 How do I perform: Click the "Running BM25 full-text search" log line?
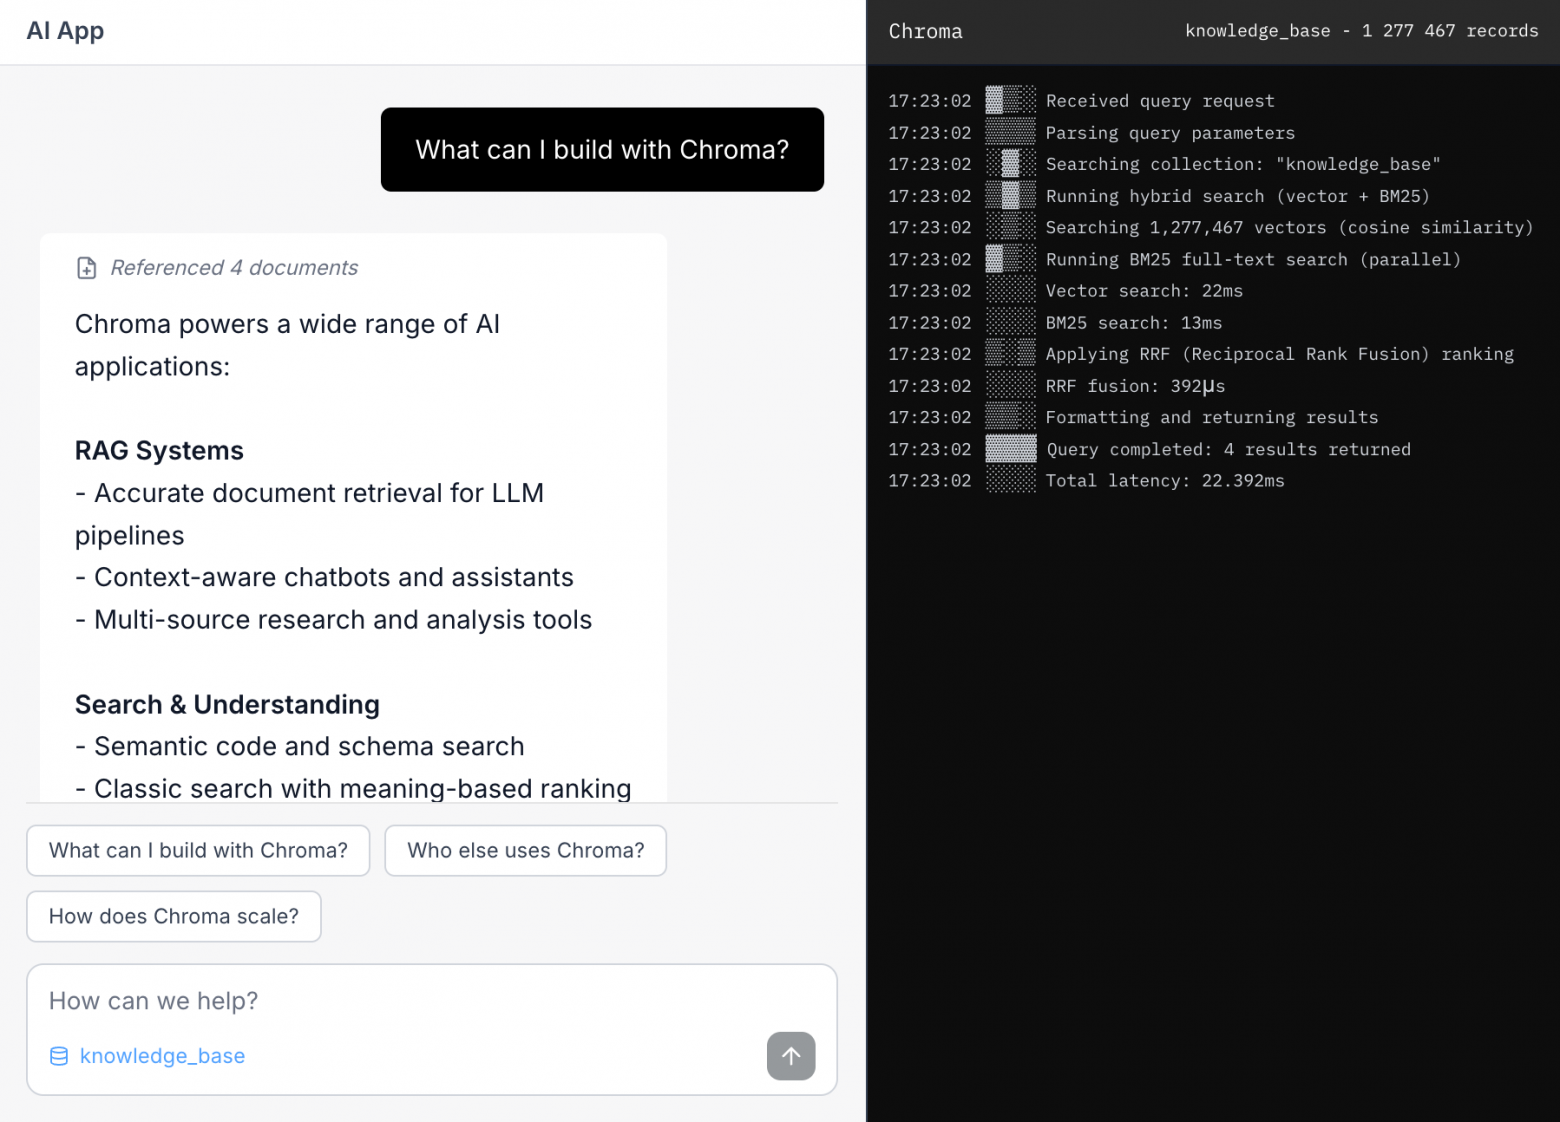pyautogui.click(x=1254, y=260)
